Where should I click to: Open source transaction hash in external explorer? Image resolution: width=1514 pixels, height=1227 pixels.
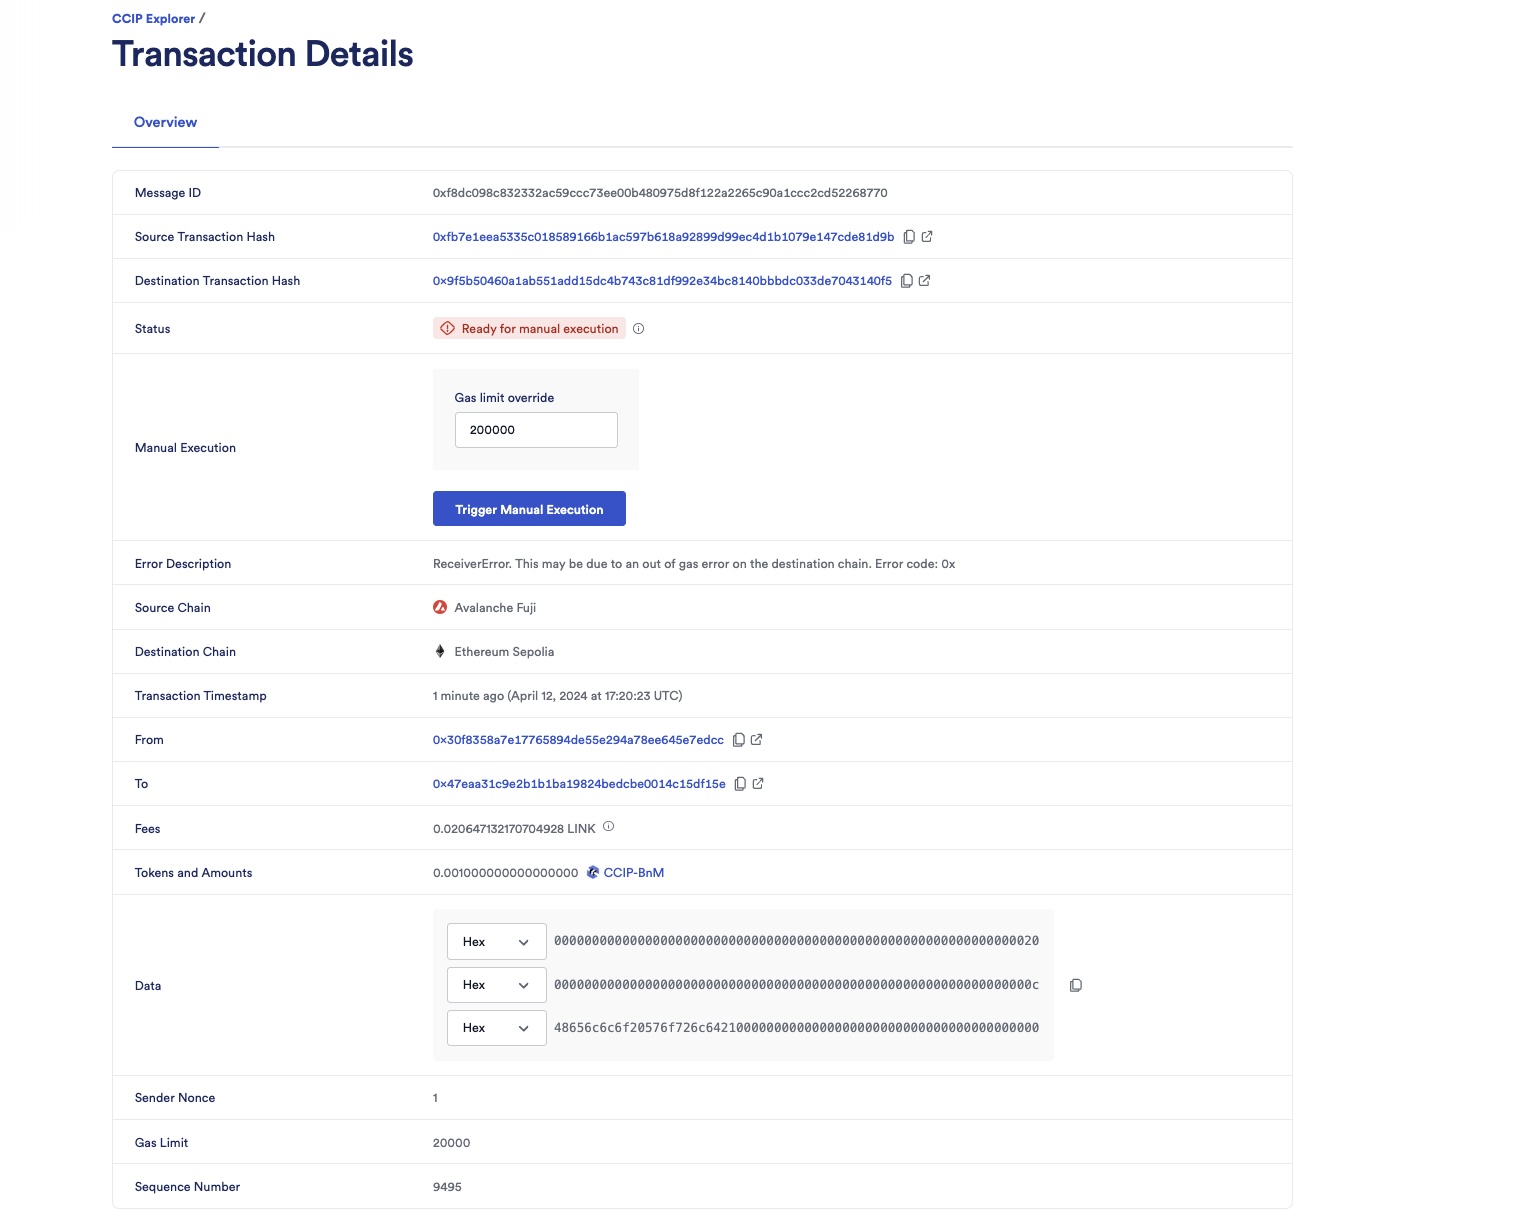pyautogui.click(x=927, y=237)
